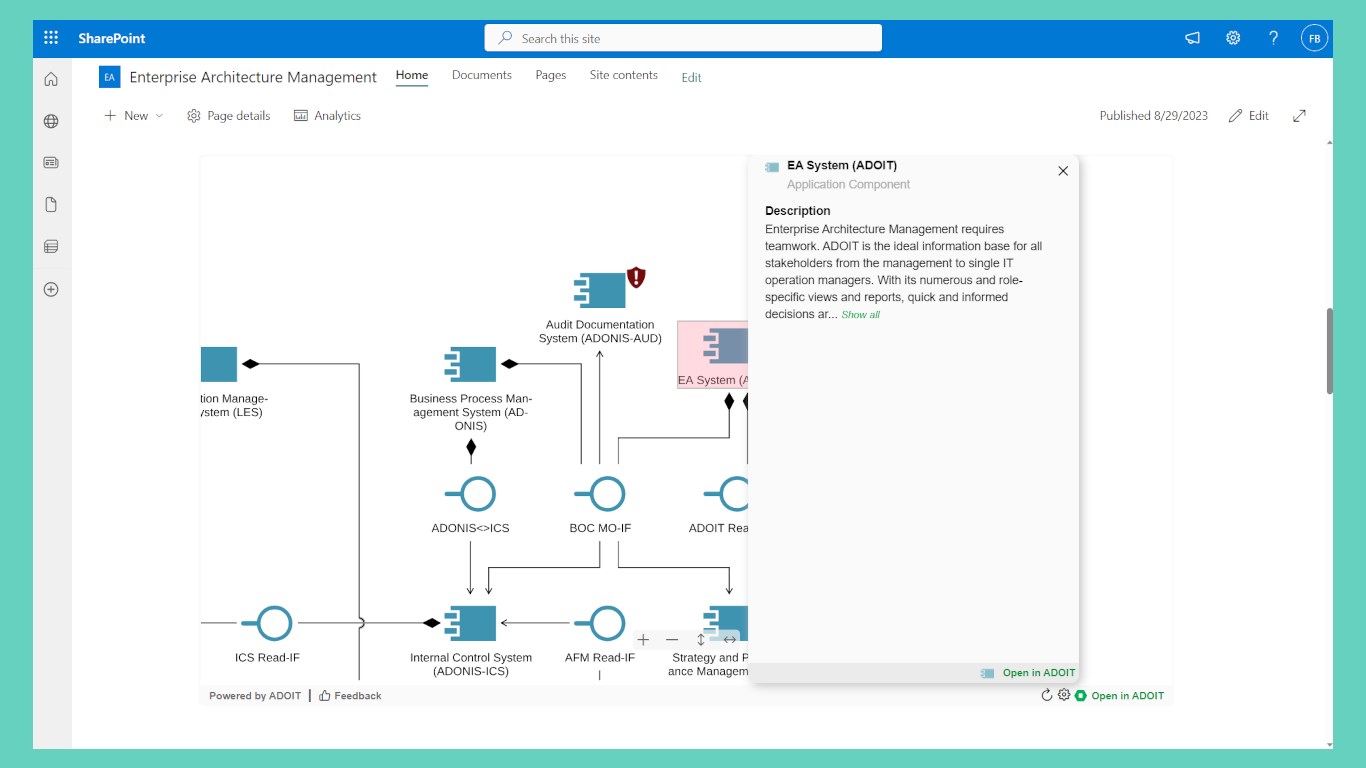Click Show all in the description
Viewport: 1366px width, 768px height.
[860, 315]
